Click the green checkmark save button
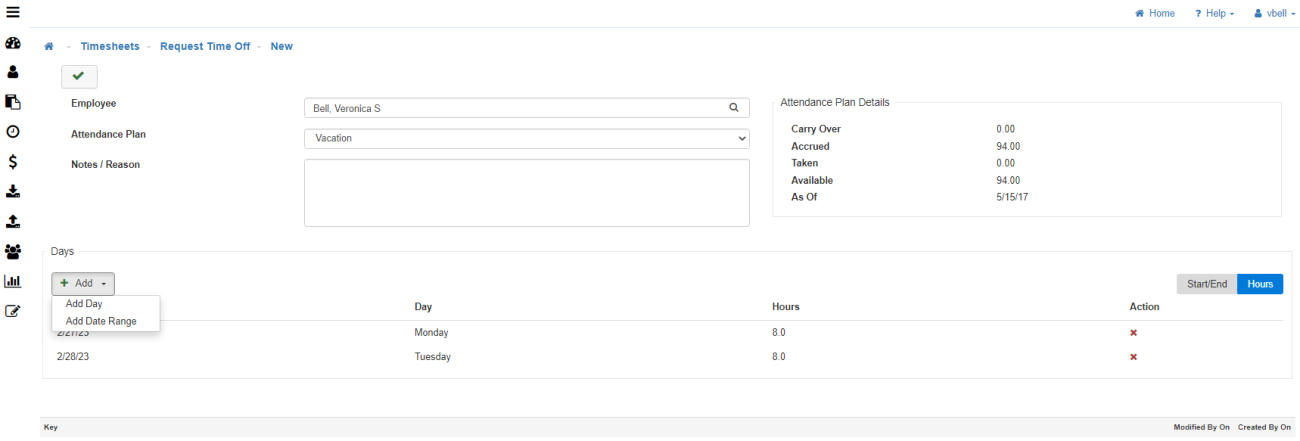The image size is (1300, 441). click(79, 76)
